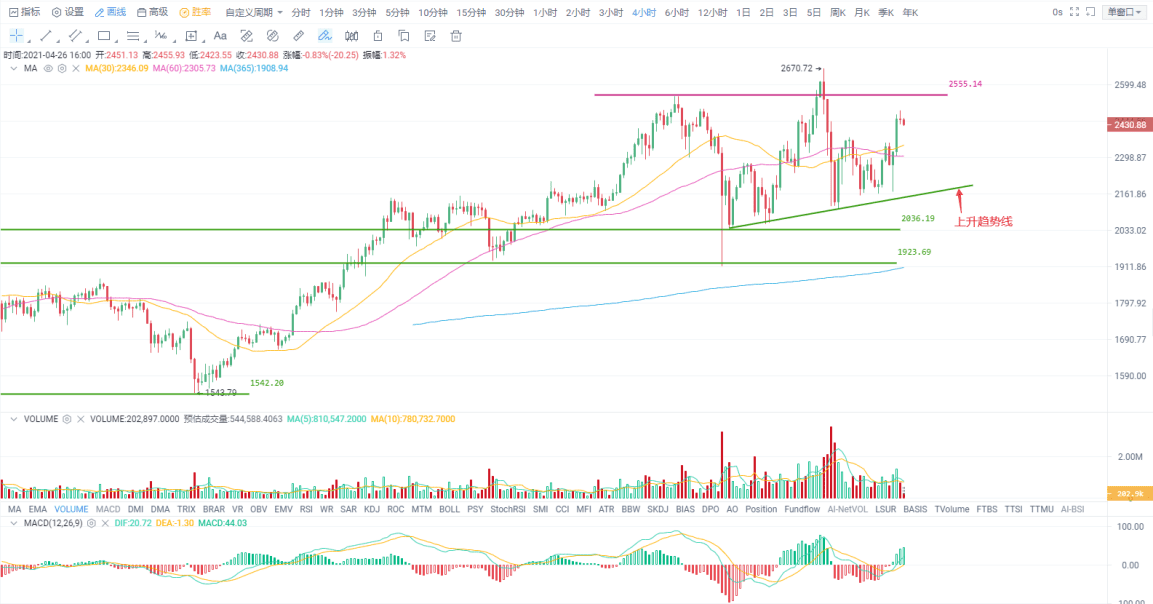The width and height of the screenshot is (1153, 604).
Task: Open the 高级 advanced menu
Action: (x=153, y=12)
